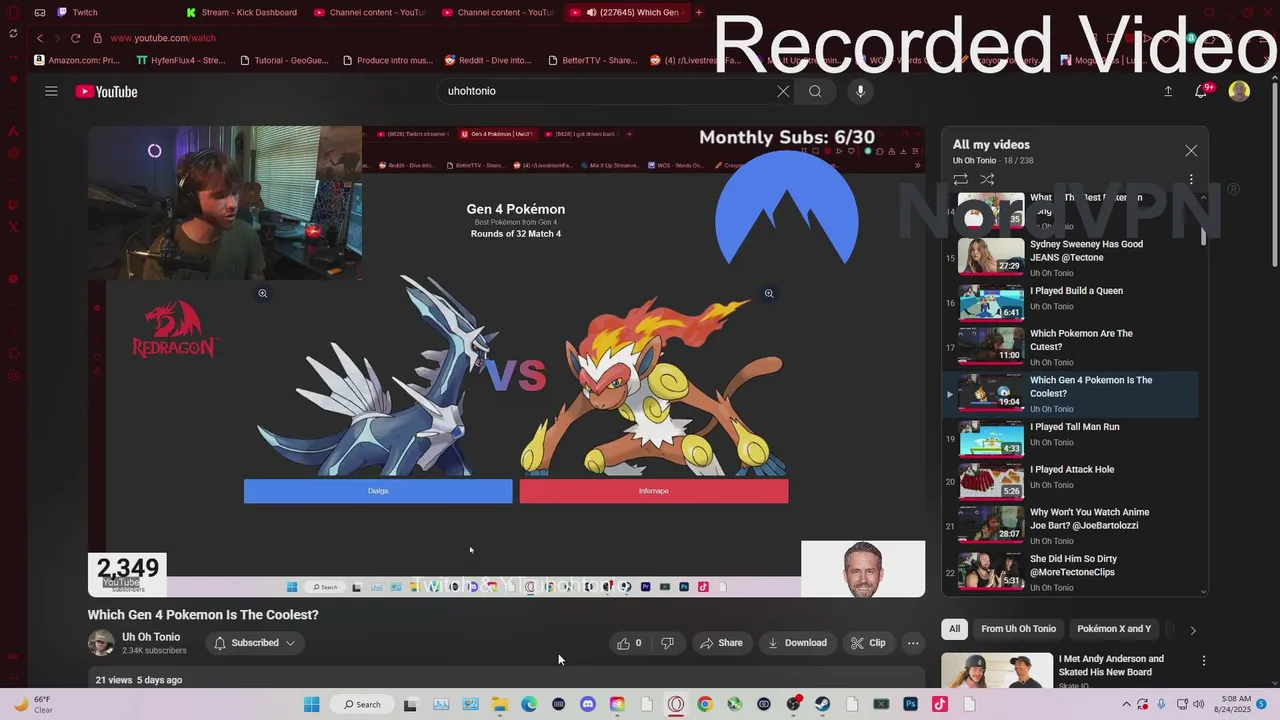The width and height of the screenshot is (1280, 720).
Task: Switch to the Twitch browser tab
Action: pos(85,12)
